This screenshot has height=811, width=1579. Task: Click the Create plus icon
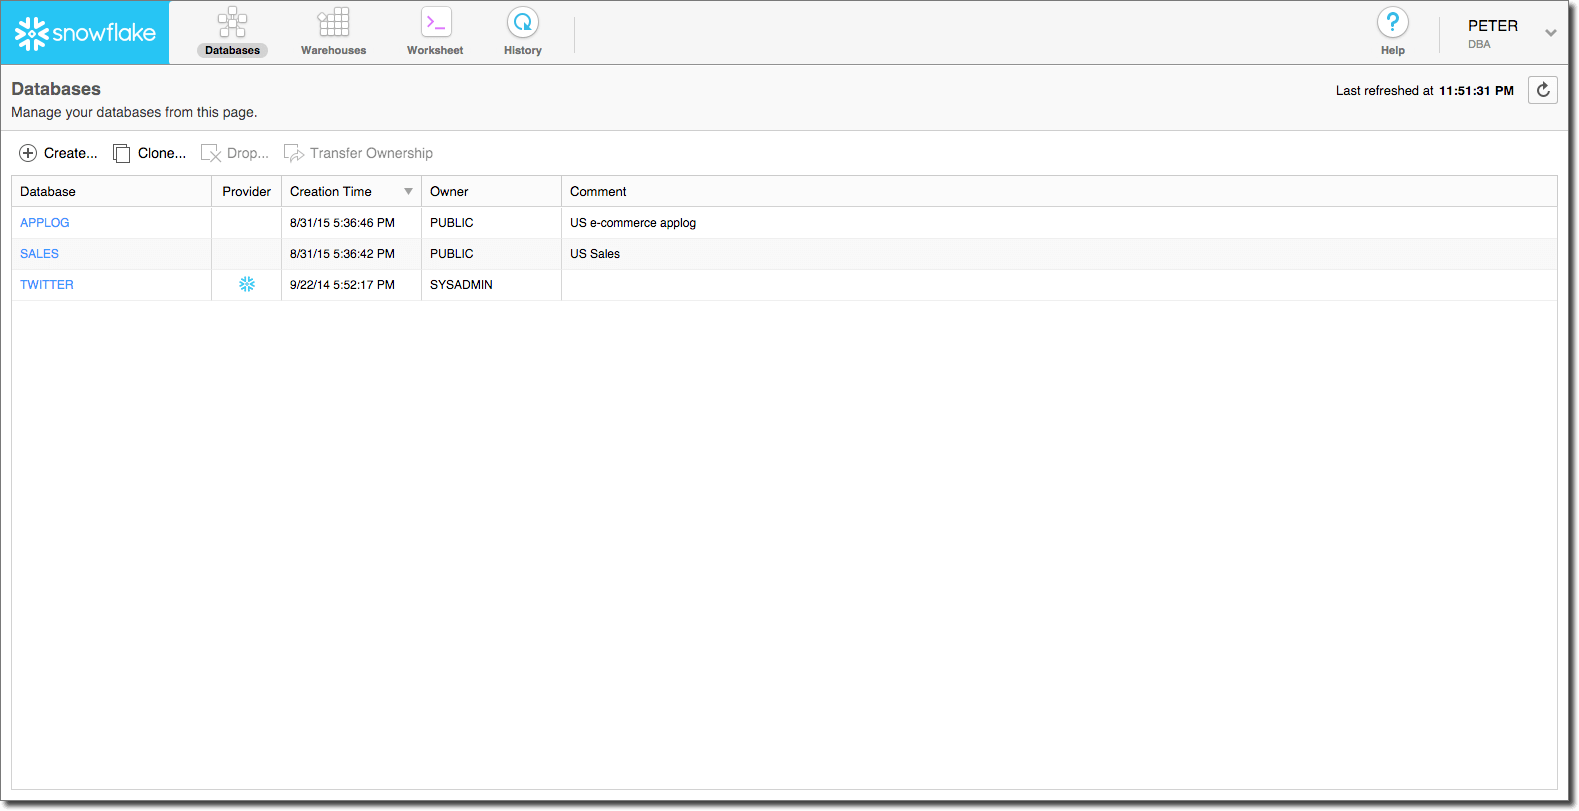pyautogui.click(x=28, y=153)
